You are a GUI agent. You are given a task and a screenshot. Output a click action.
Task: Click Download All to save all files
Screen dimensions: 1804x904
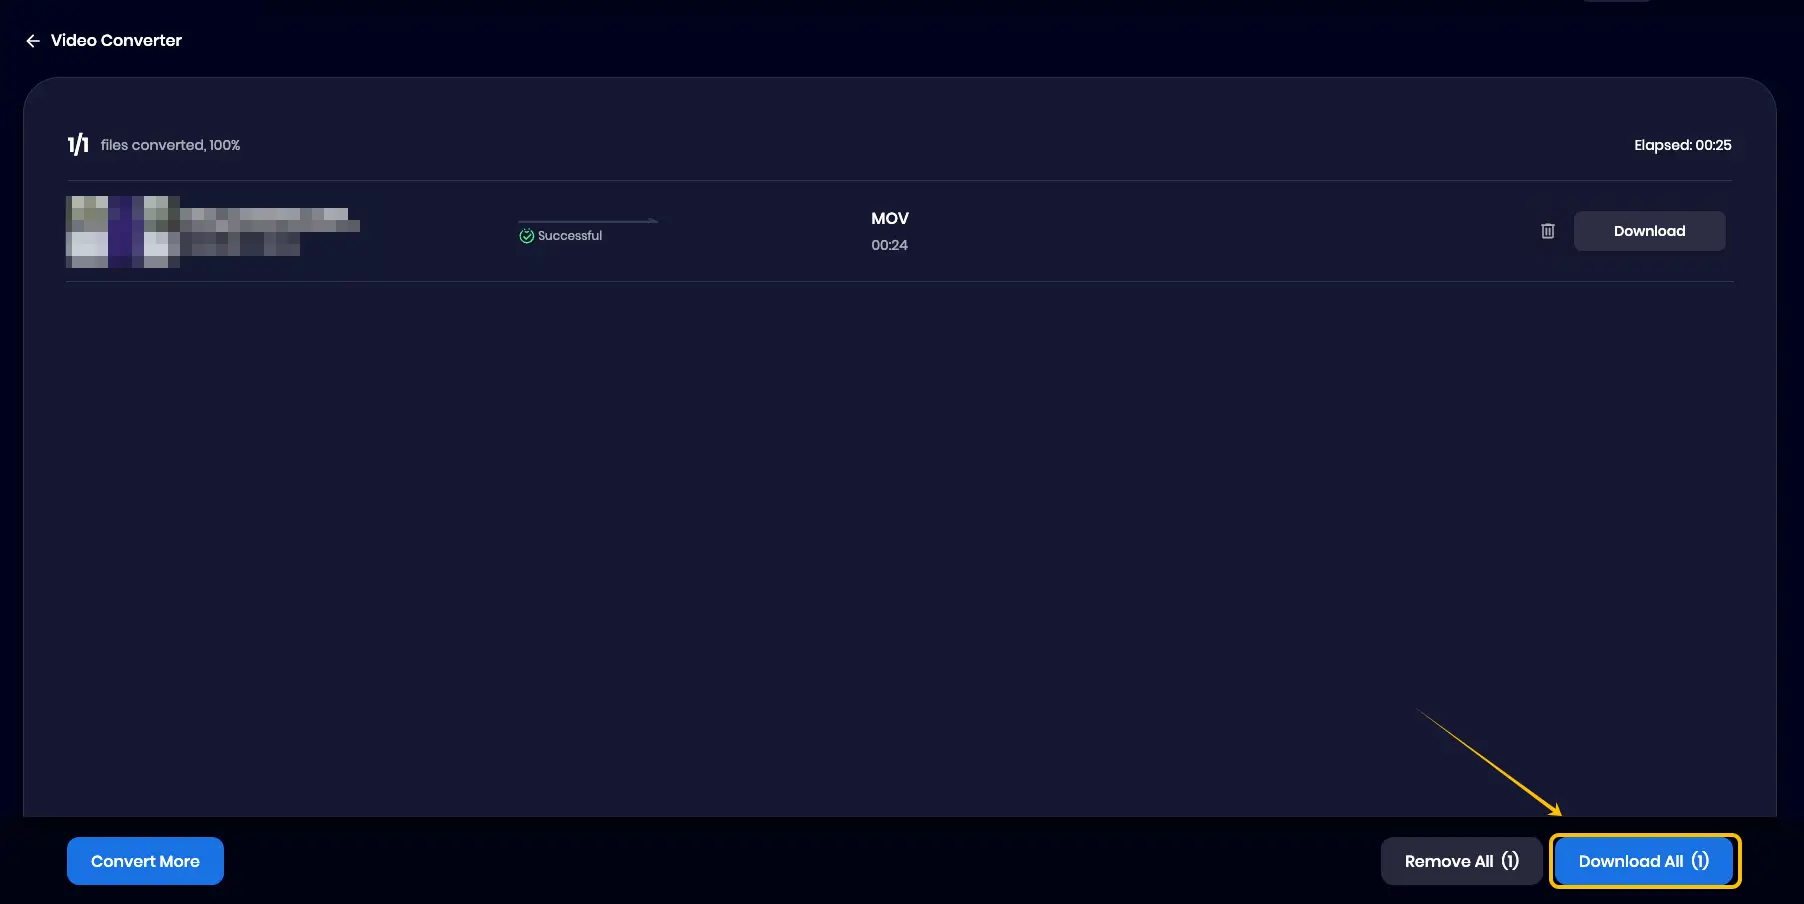point(1643,861)
